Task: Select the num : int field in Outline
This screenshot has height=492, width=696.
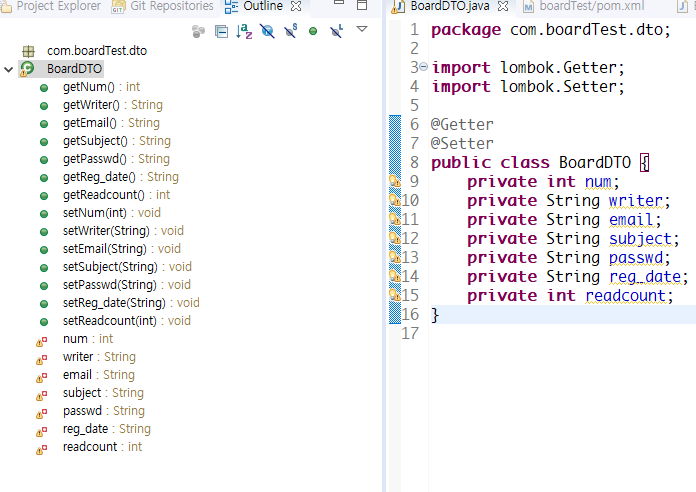Action: point(88,339)
